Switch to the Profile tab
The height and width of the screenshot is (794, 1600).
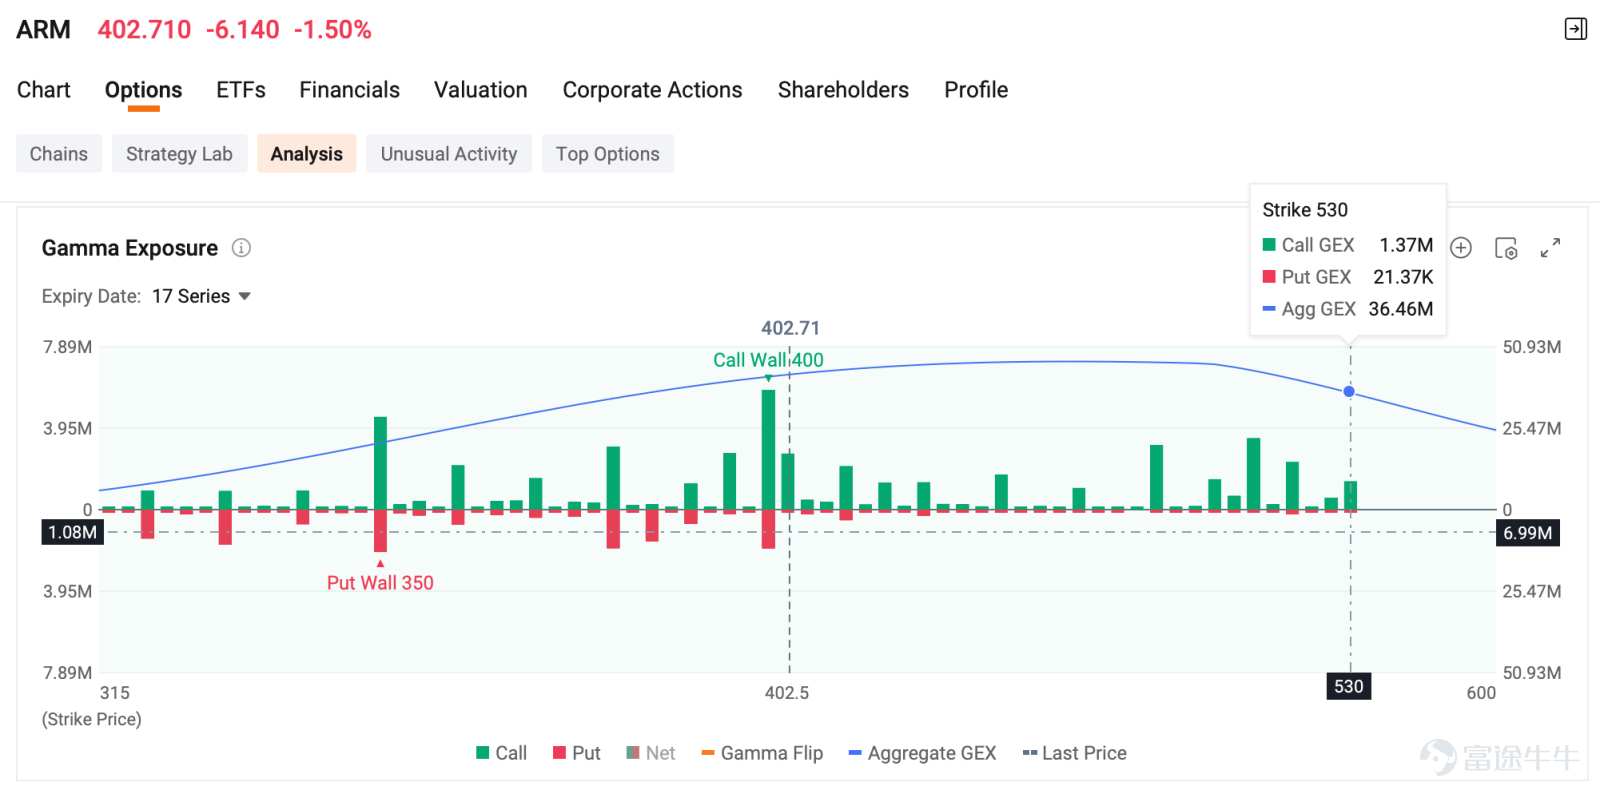976,90
